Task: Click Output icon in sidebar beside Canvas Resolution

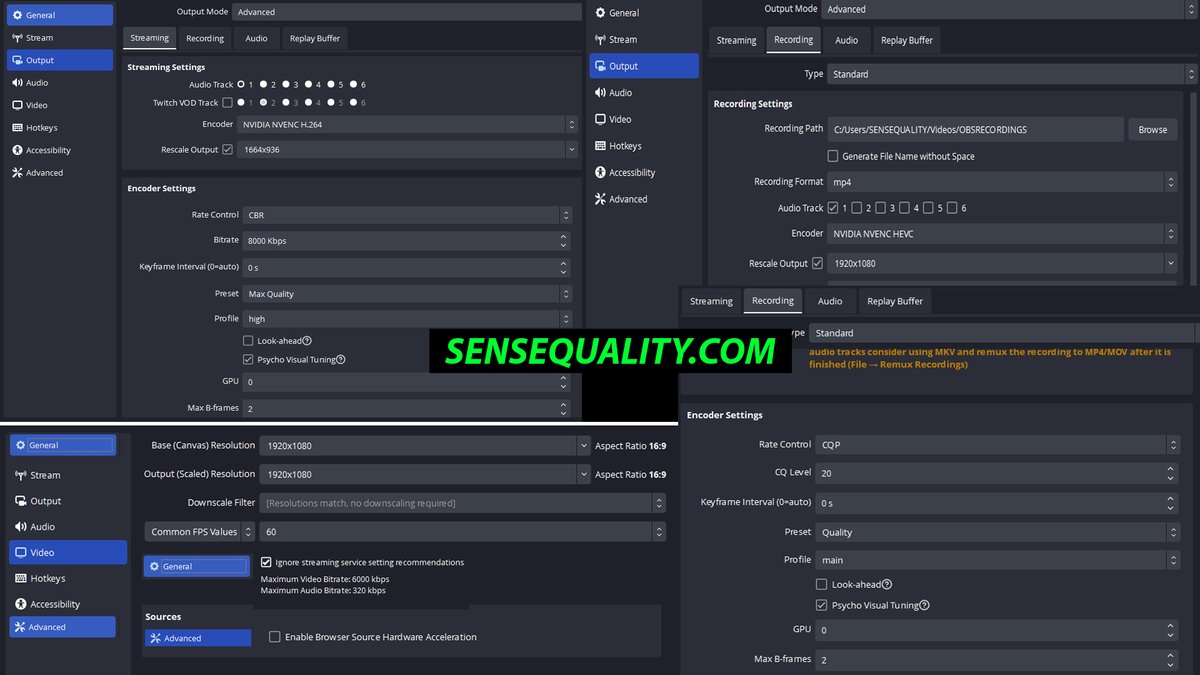Action: (x=21, y=501)
